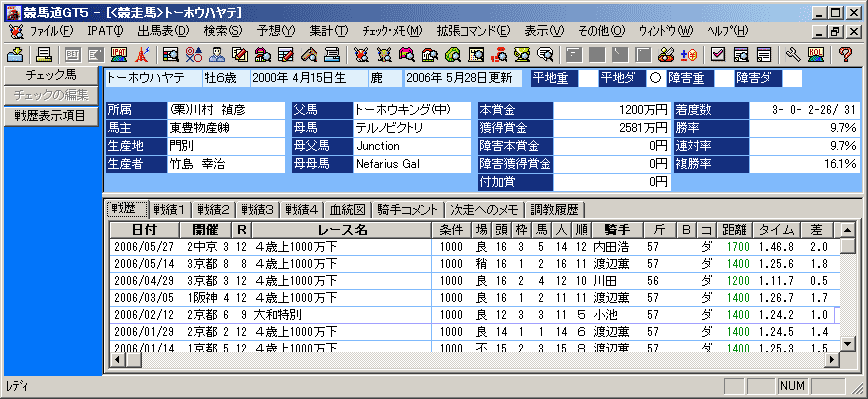Sort by the レース名 column header
Image resolution: width=868 pixels, height=399 pixels.
click(x=342, y=230)
